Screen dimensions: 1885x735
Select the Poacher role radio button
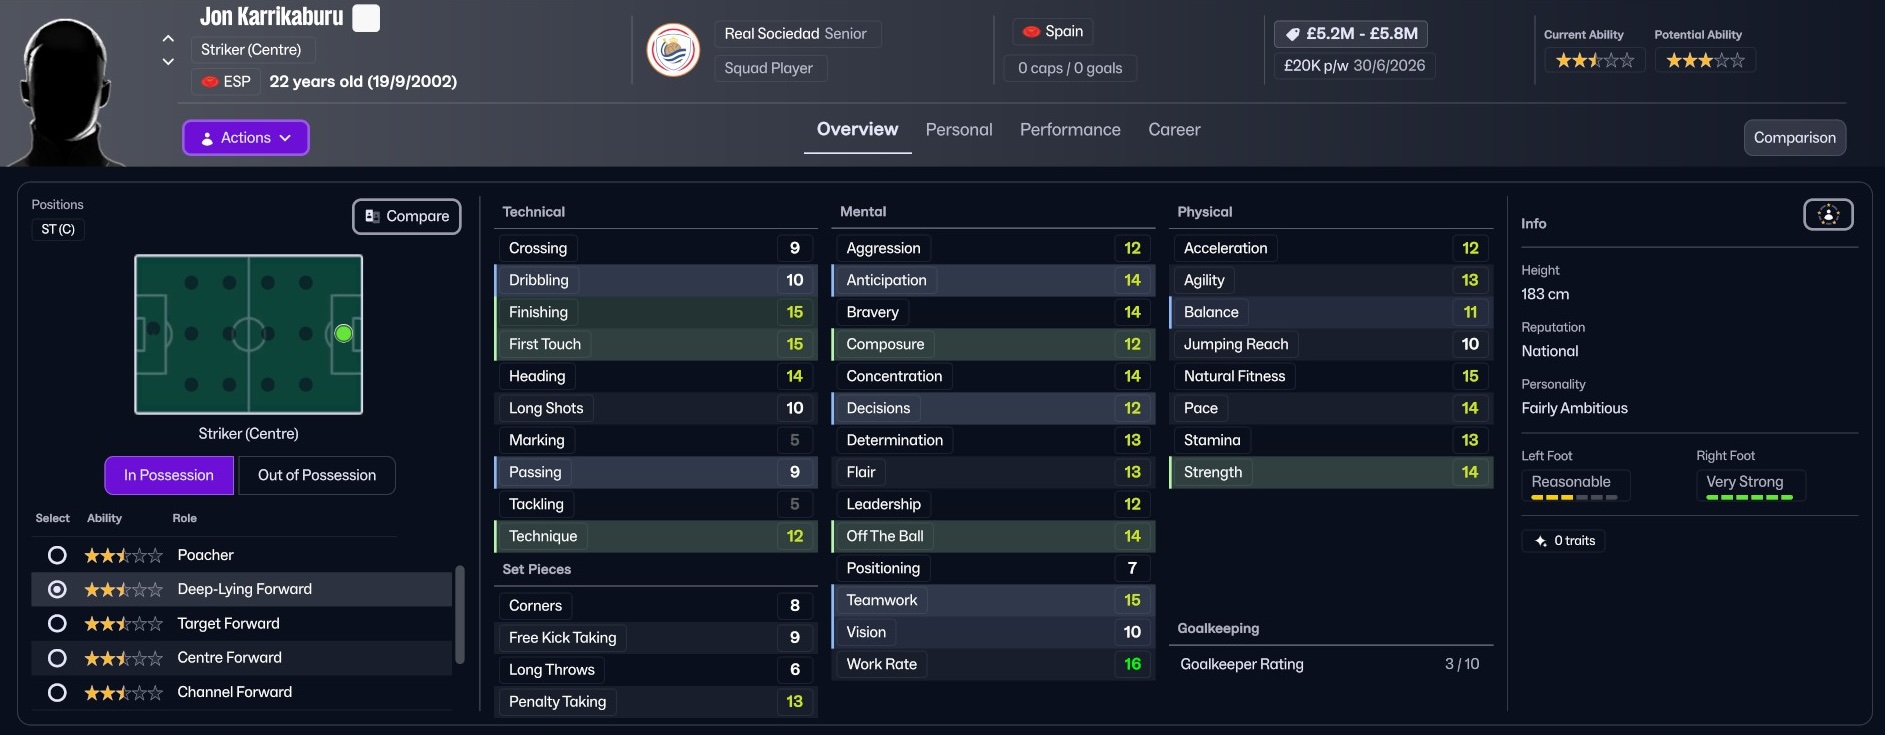point(58,555)
